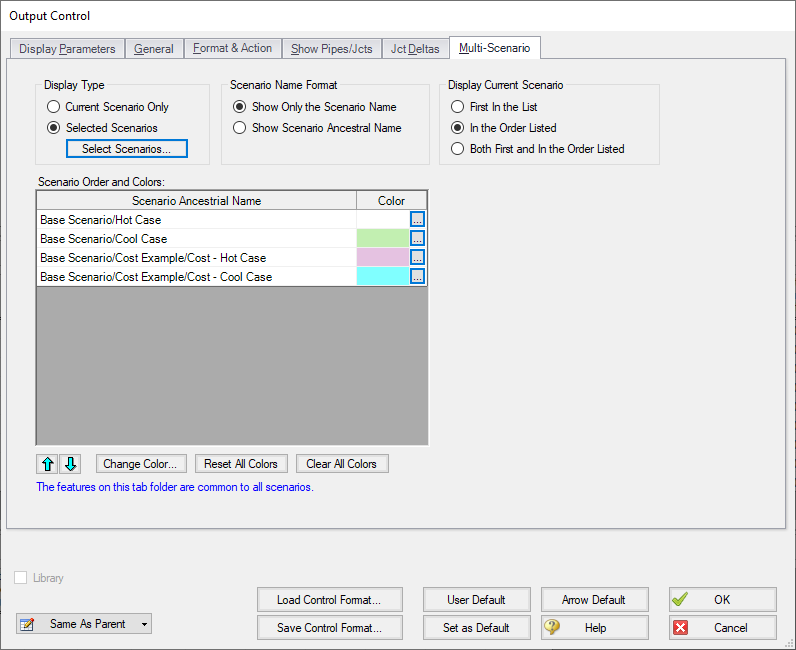Click Scenario Ancestrial Name column header

(196, 201)
